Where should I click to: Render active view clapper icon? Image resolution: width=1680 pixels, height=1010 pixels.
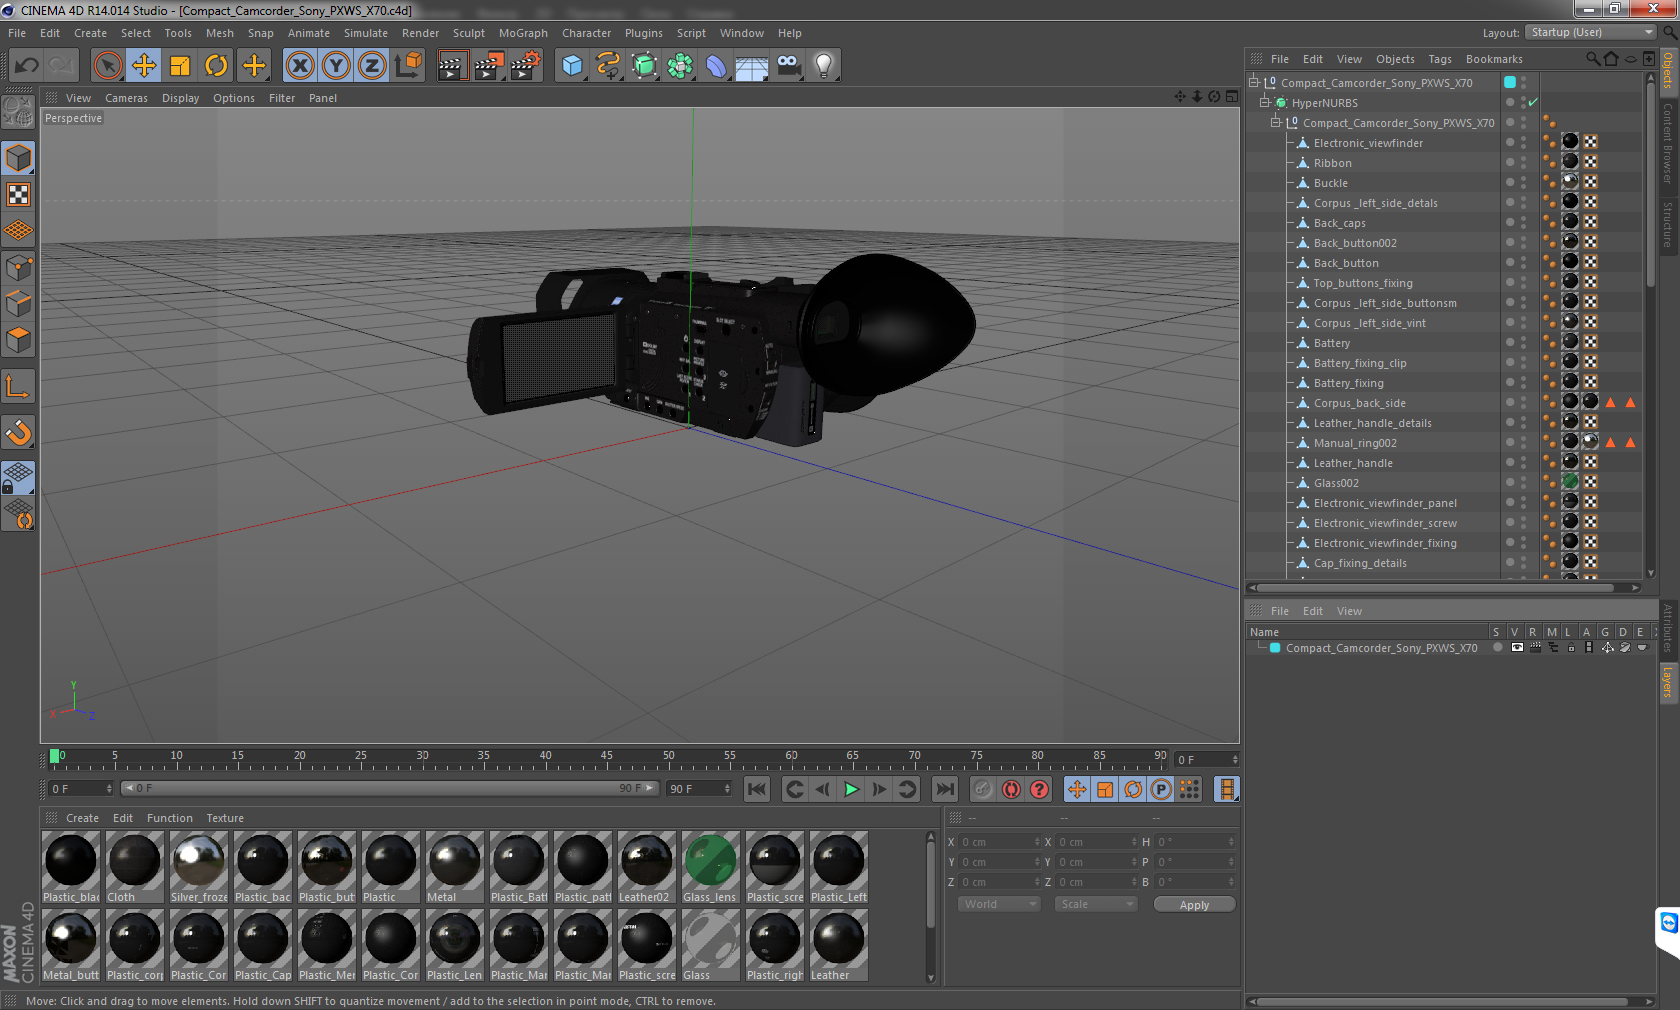coord(451,66)
